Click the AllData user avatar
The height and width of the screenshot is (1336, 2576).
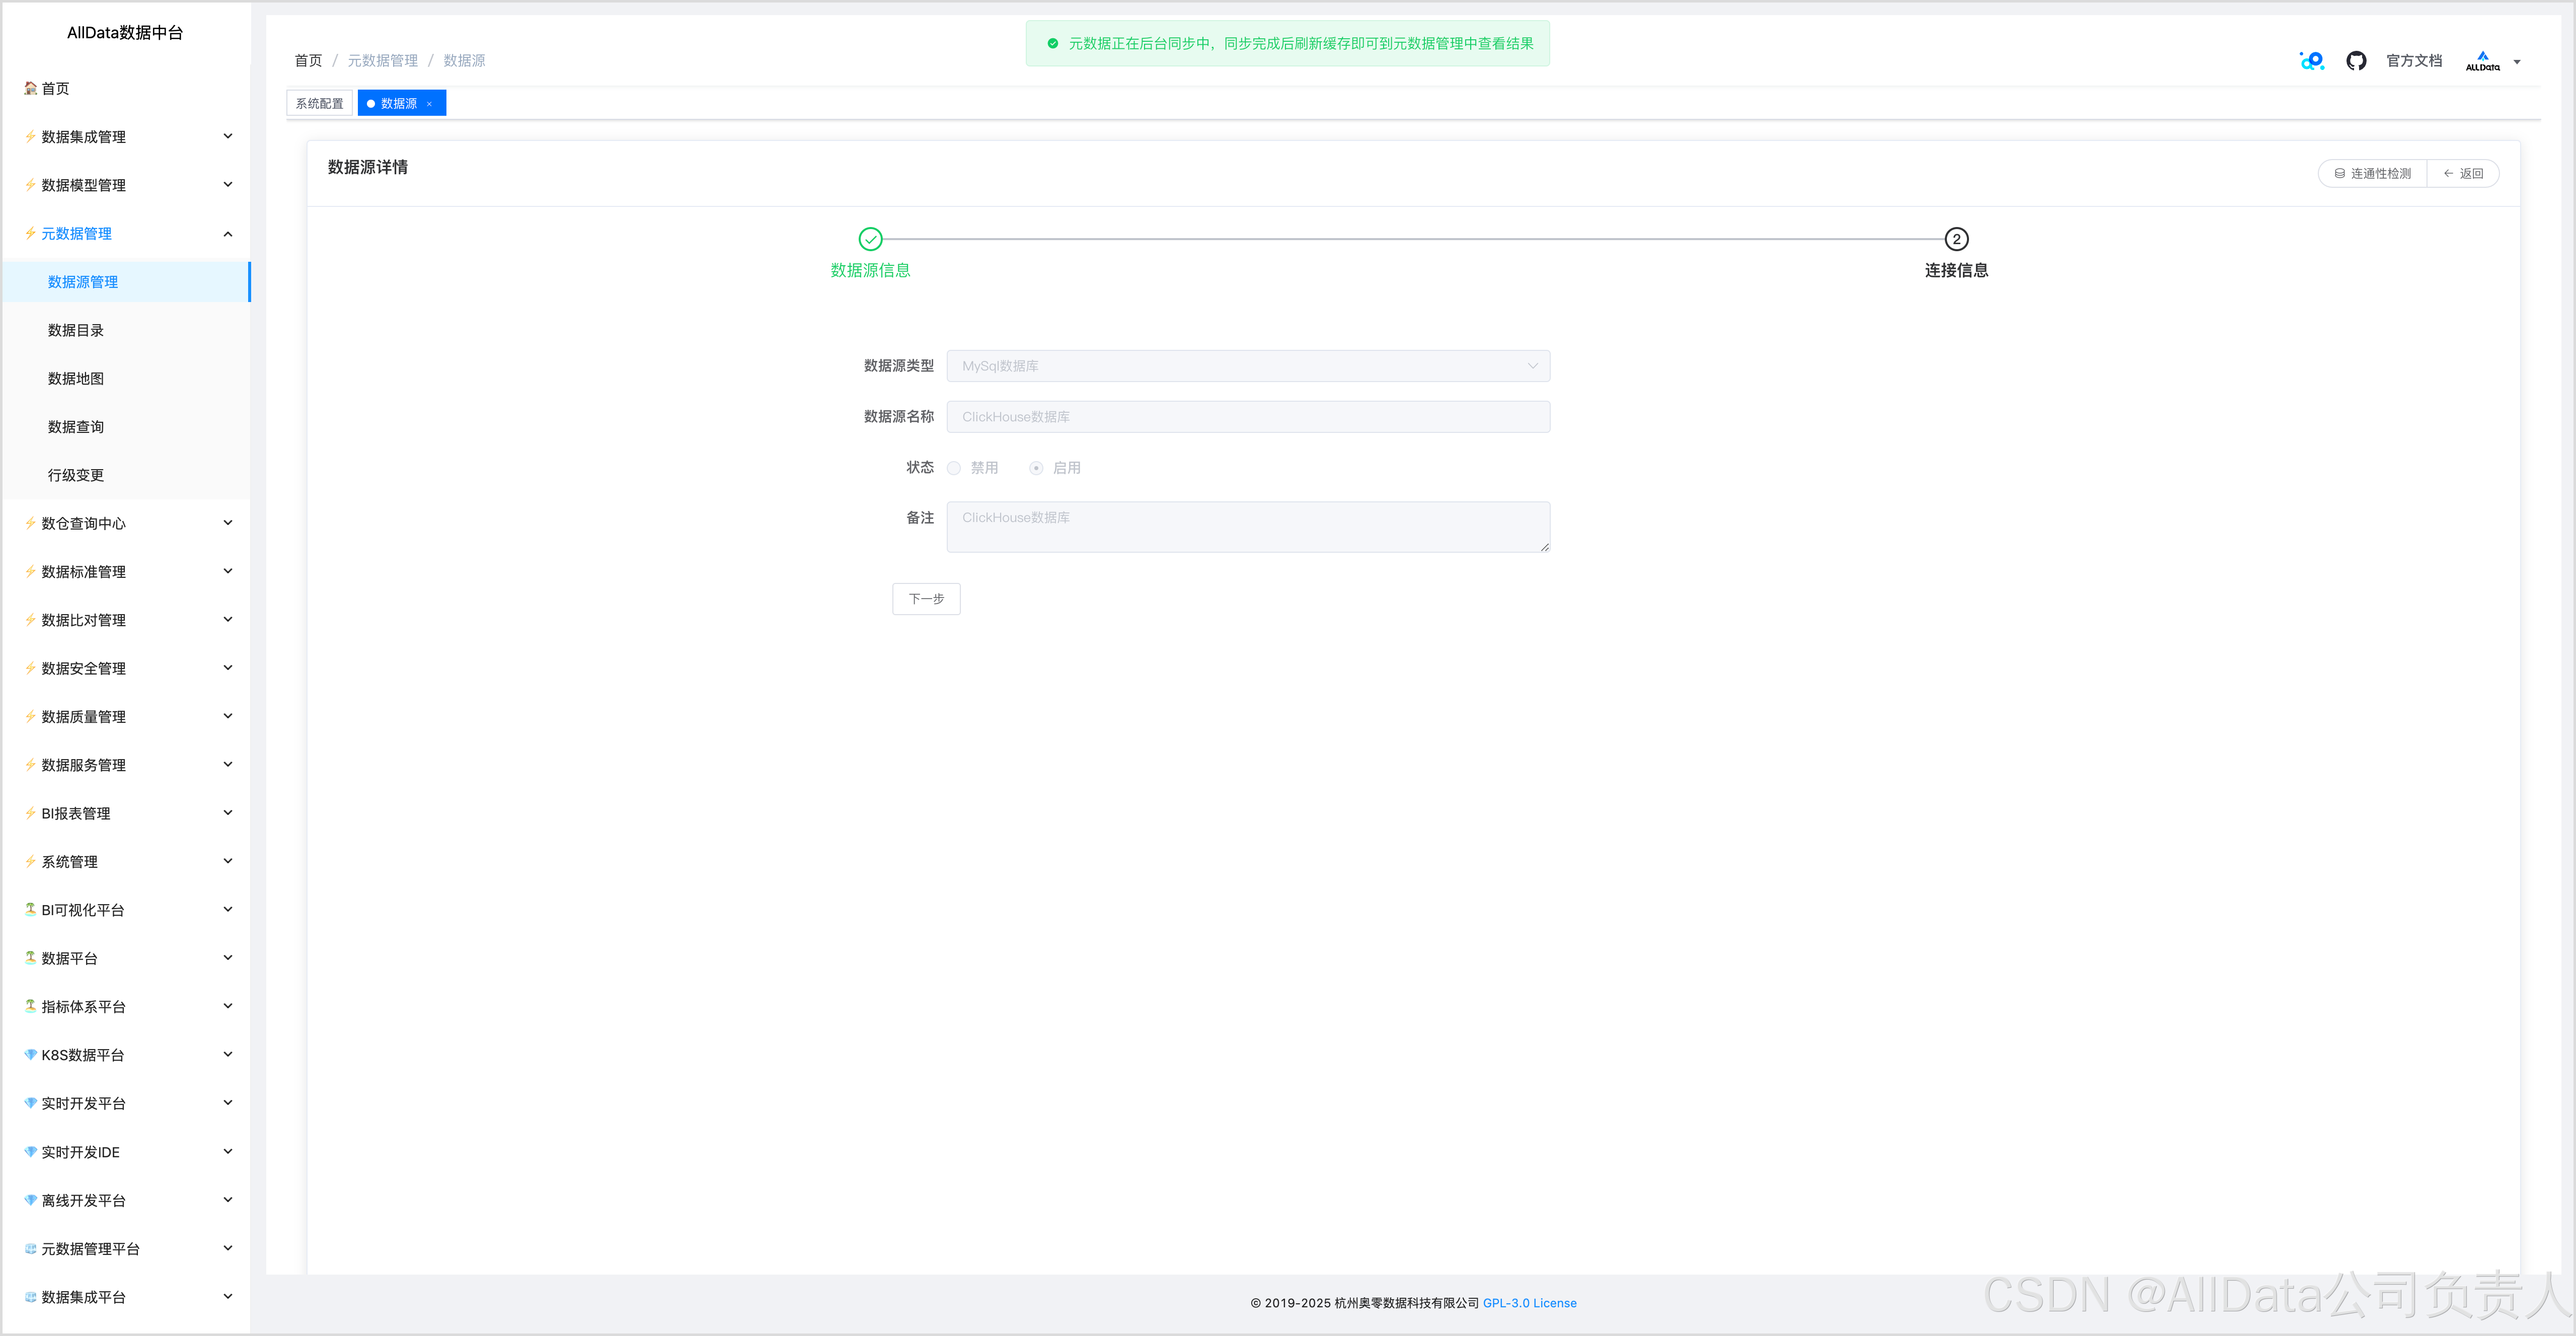tap(2482, 61)
